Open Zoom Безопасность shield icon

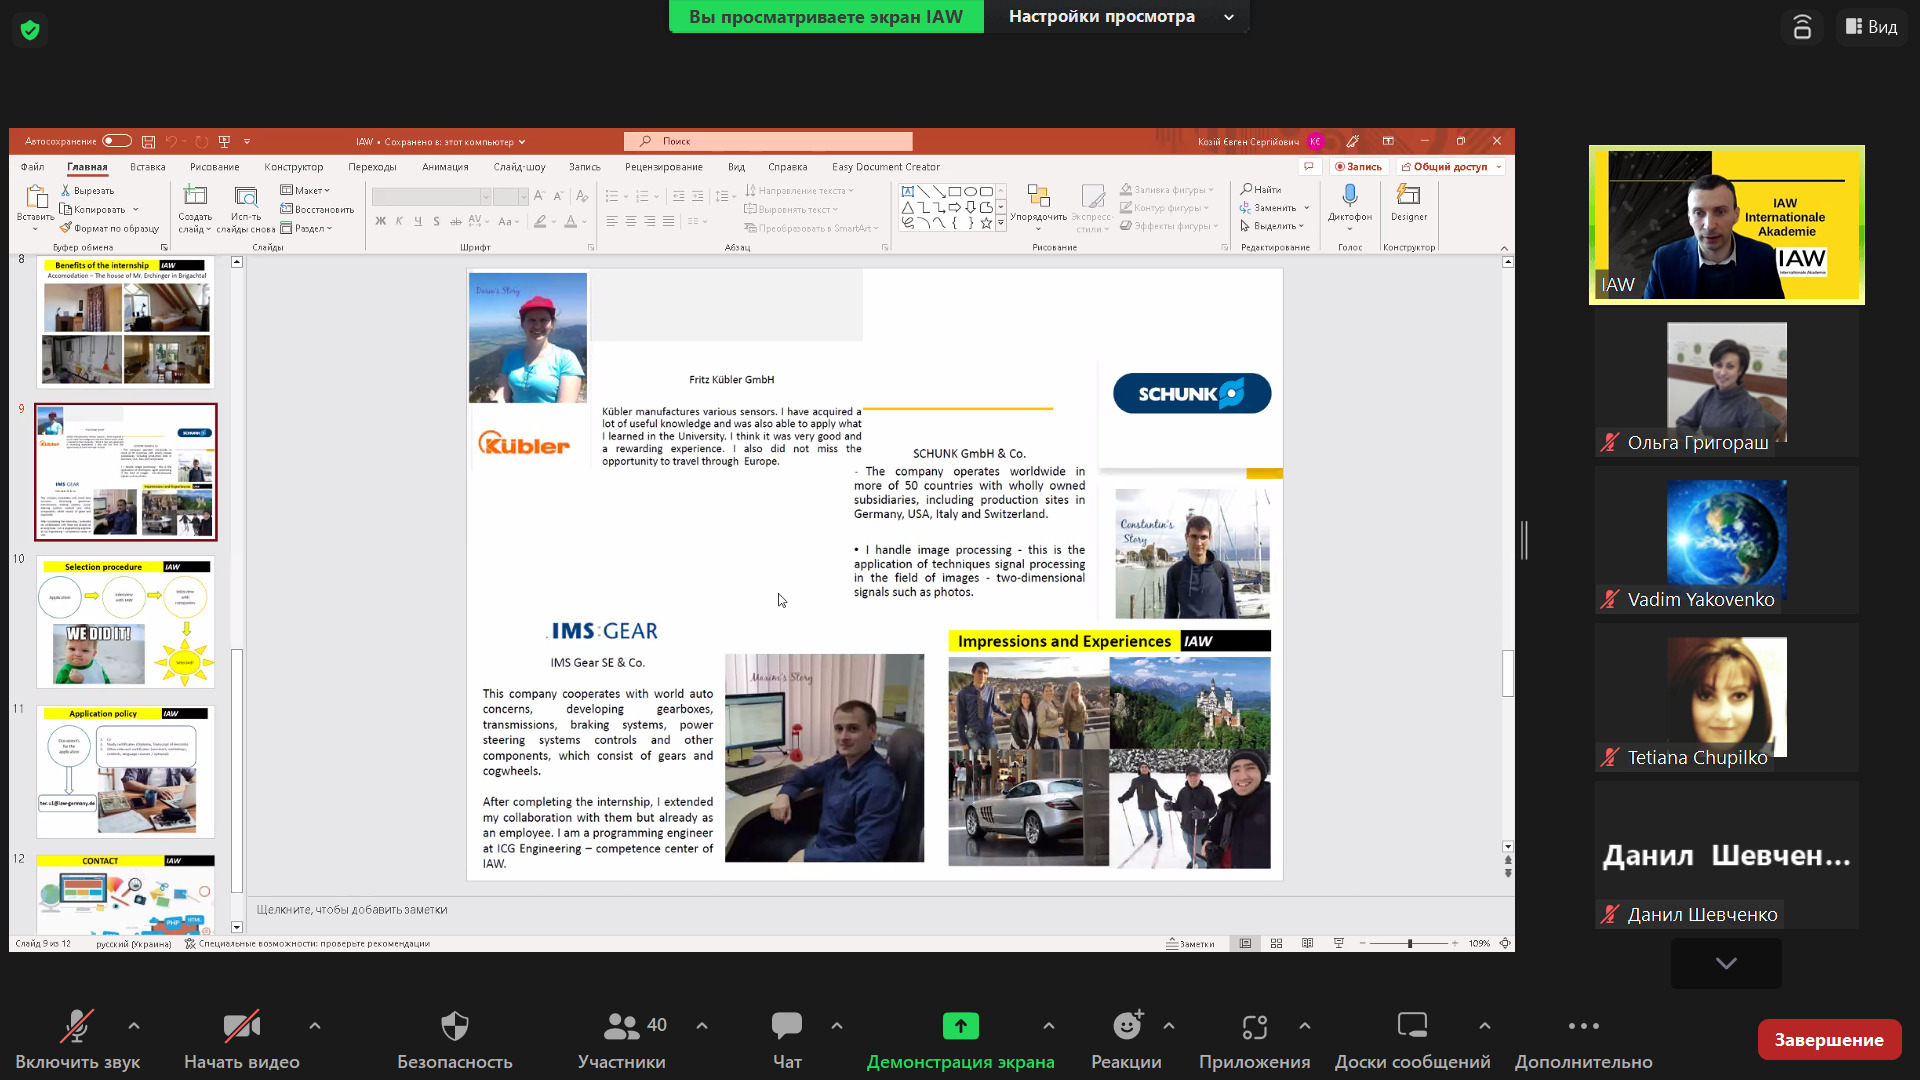click(455, 1025)
